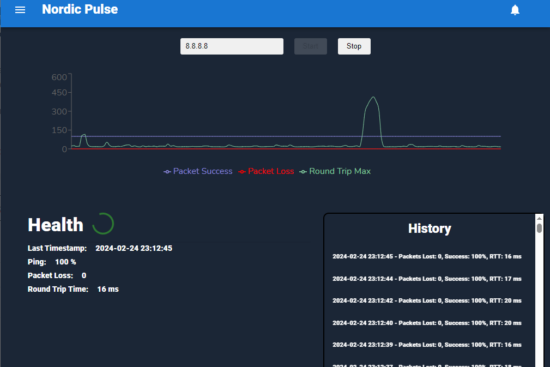Click the Round Trip Time value 16 ms
This screenshot has height=367, width=550.
[x=108, y=289]
